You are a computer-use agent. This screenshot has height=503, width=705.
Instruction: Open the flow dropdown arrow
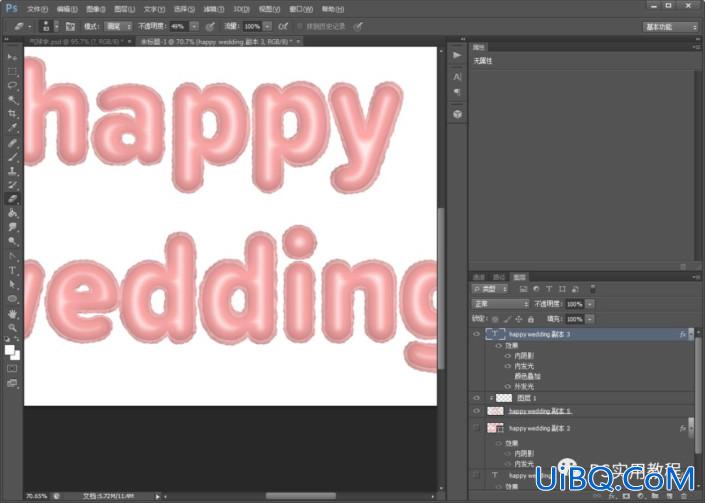tap(268, 27)
